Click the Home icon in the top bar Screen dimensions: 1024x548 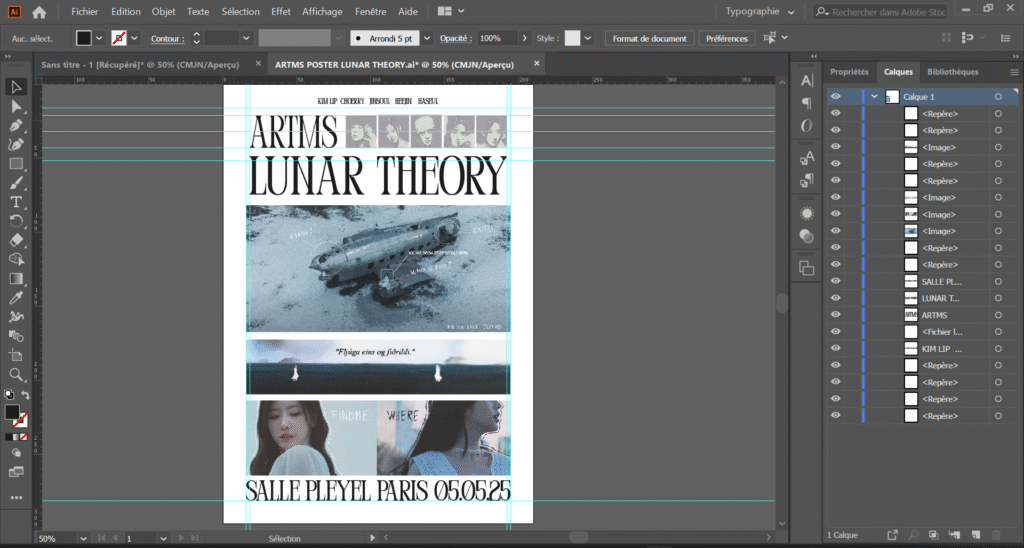click(x=39, y=12)
